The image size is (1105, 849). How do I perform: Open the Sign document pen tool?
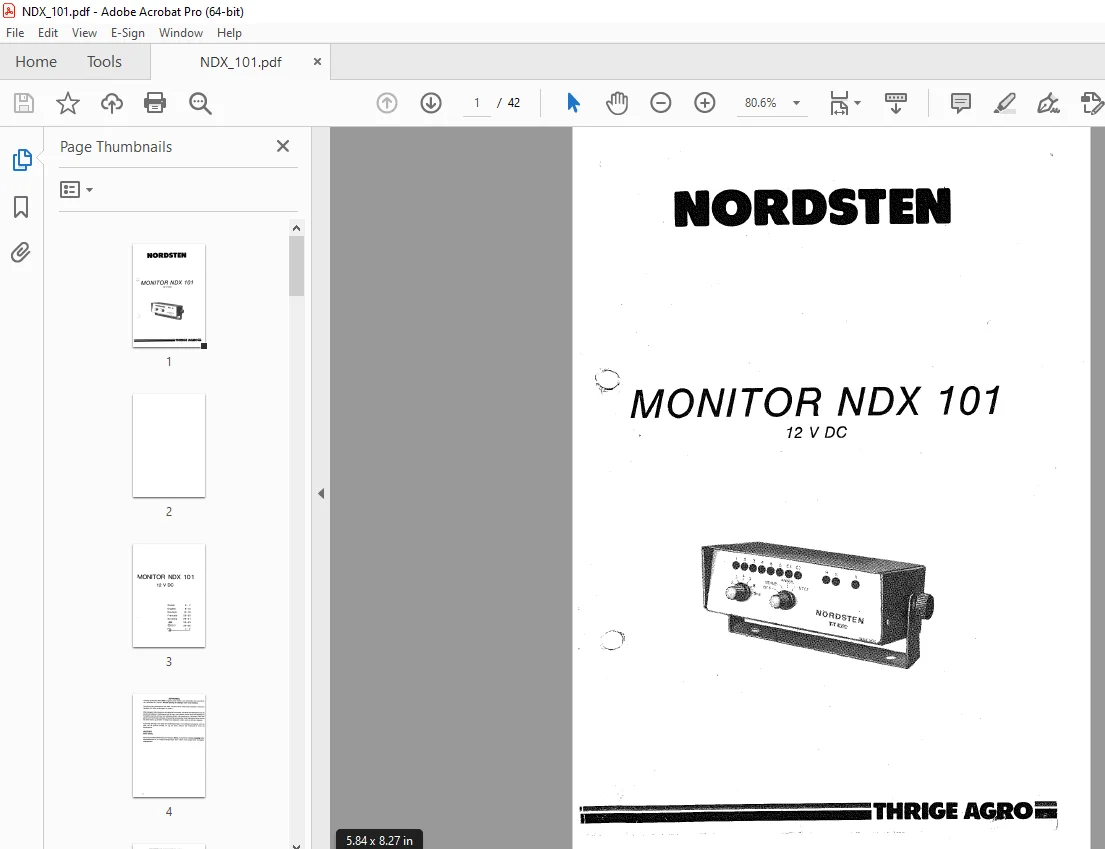coord(1048,103)
